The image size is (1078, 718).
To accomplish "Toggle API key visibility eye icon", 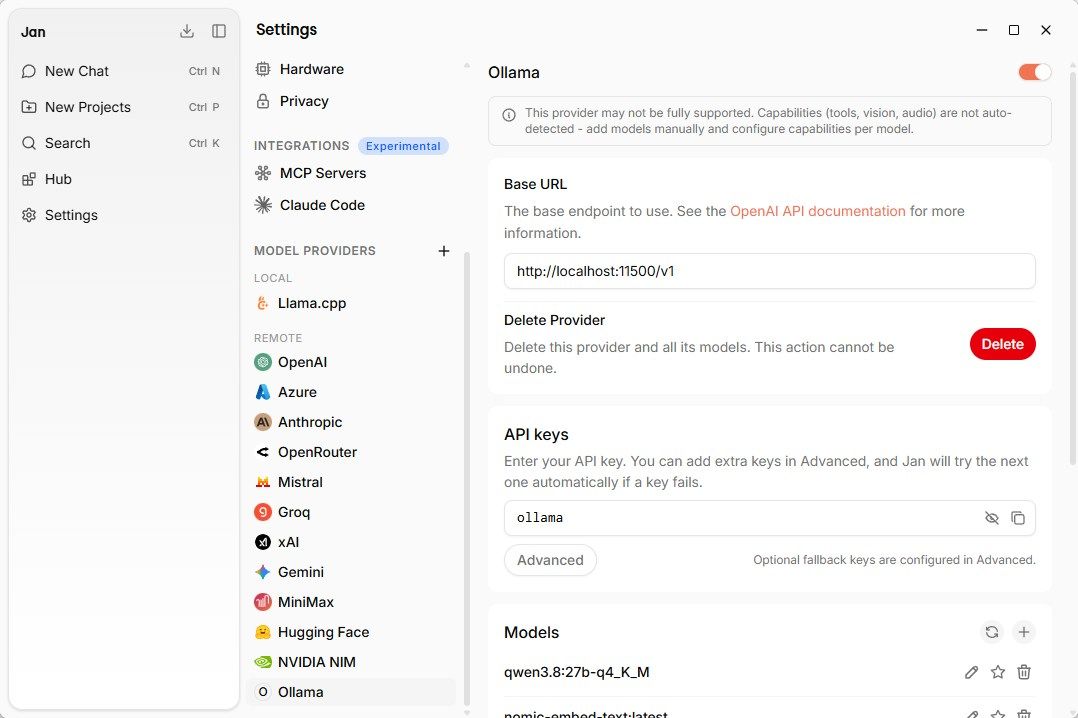I will click(991, 518).
